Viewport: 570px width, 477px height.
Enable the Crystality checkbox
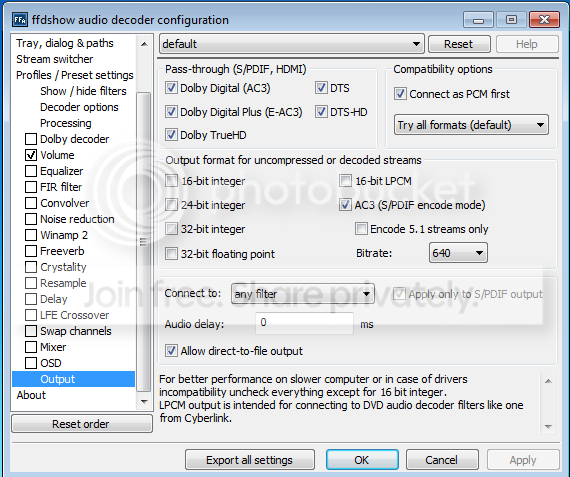[31, 267]
